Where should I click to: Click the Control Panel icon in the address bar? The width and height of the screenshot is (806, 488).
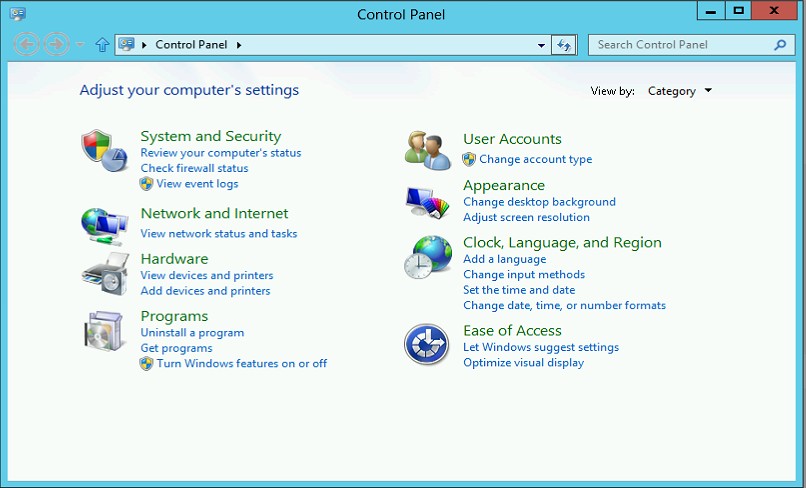pos(126,44)
